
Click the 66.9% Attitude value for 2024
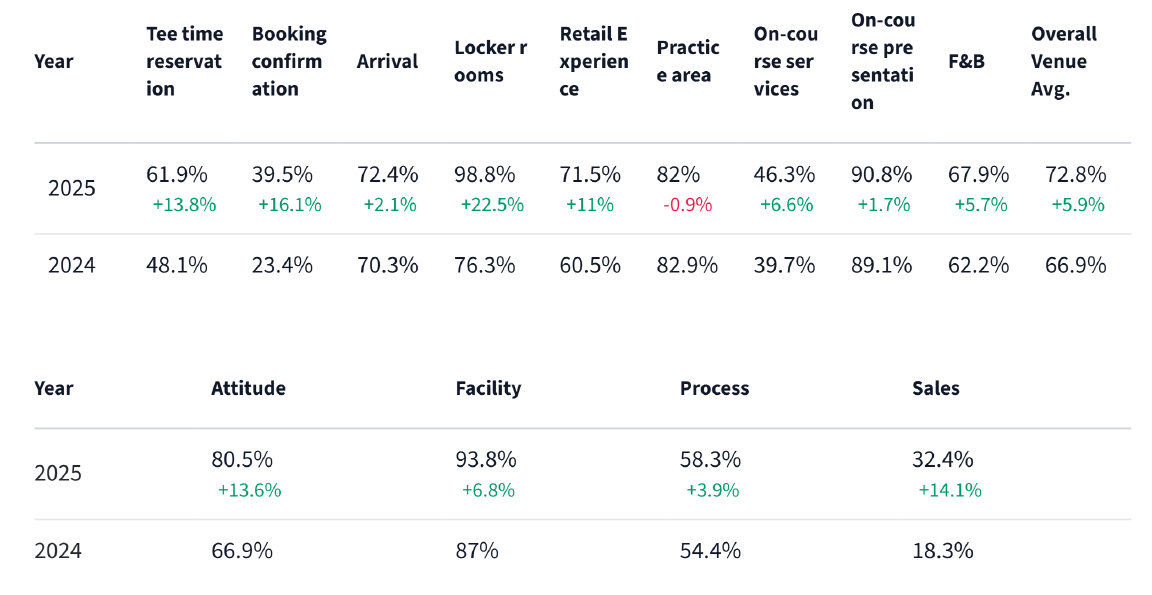coord(241,551)
